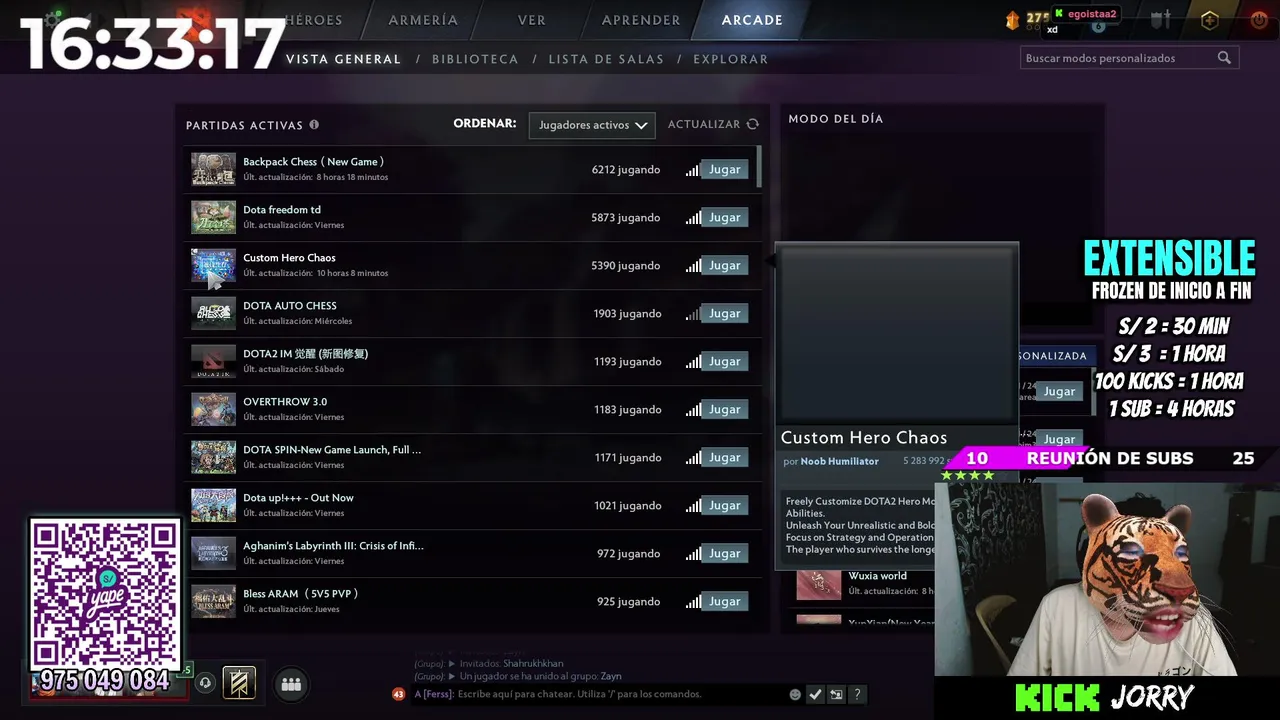This screenshot has width=1280, height=720.
Task: Open DOTA AUTO CHESS thumbnail
Action: point(213,313)
